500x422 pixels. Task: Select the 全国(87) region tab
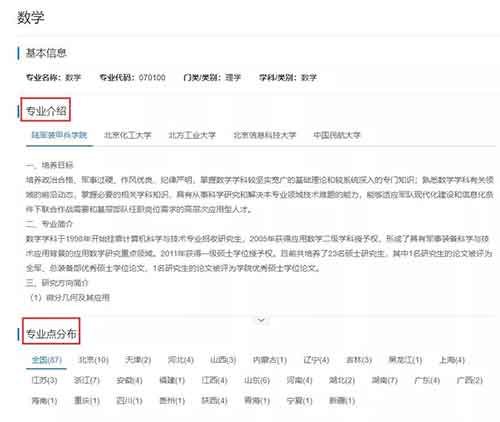(47, 360)
